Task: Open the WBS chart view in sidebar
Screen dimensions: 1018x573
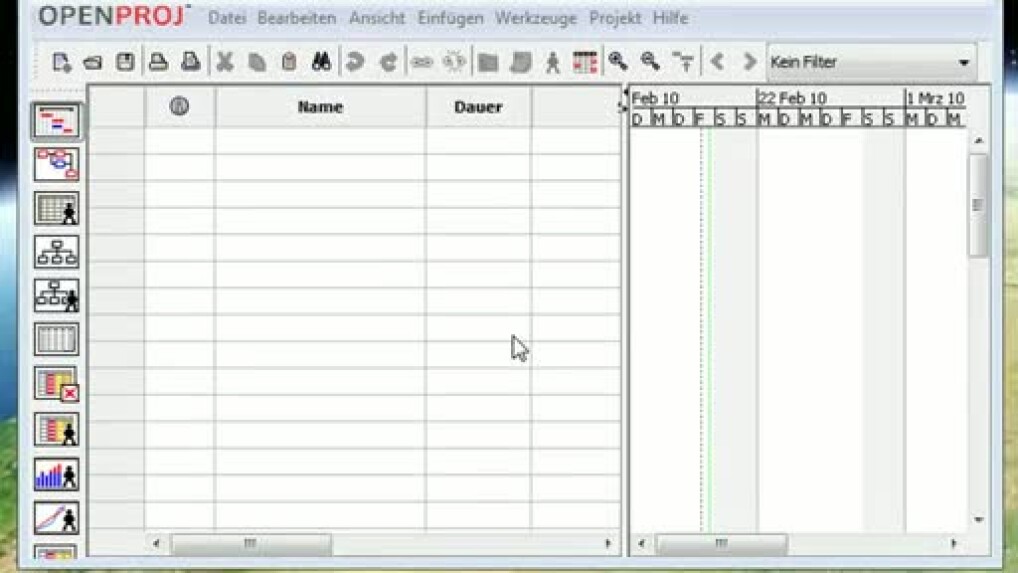Action: click(x=56, y=251)
